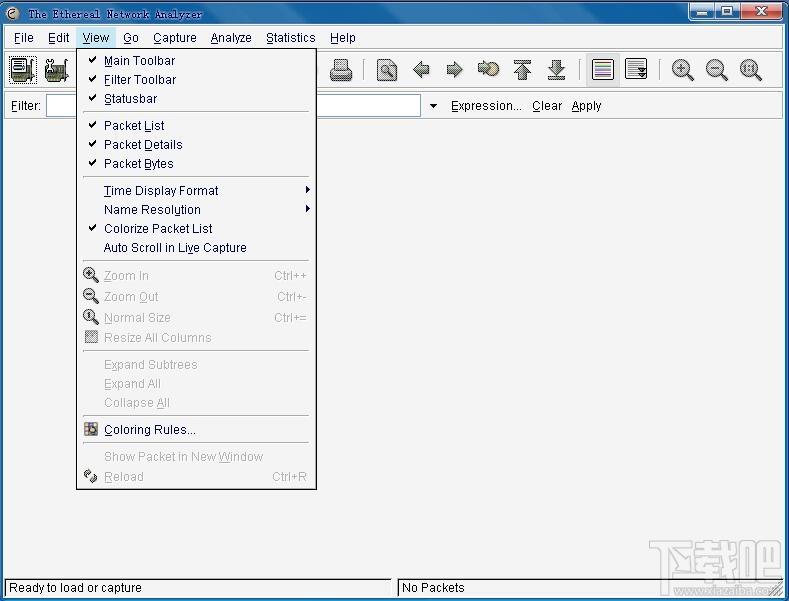Hide the Packet Bytes pane

[196, 164]
